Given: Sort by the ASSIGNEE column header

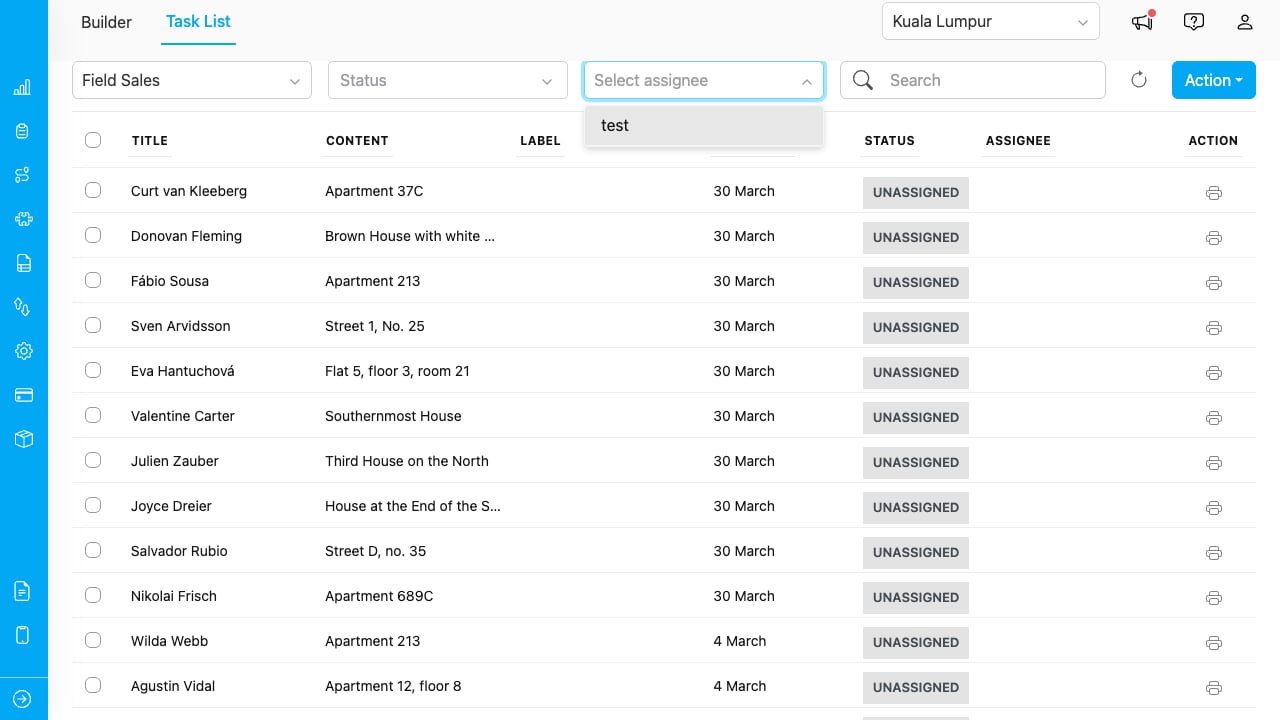Looking at the screenshot, I should click(1018, 141).
